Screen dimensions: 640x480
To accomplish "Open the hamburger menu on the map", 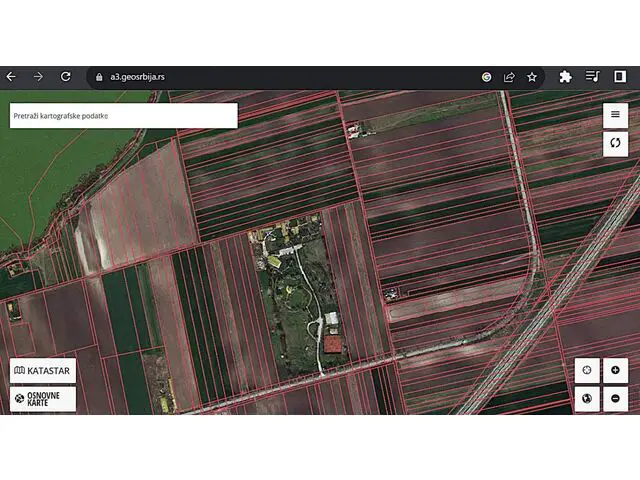I will (615, 115).
